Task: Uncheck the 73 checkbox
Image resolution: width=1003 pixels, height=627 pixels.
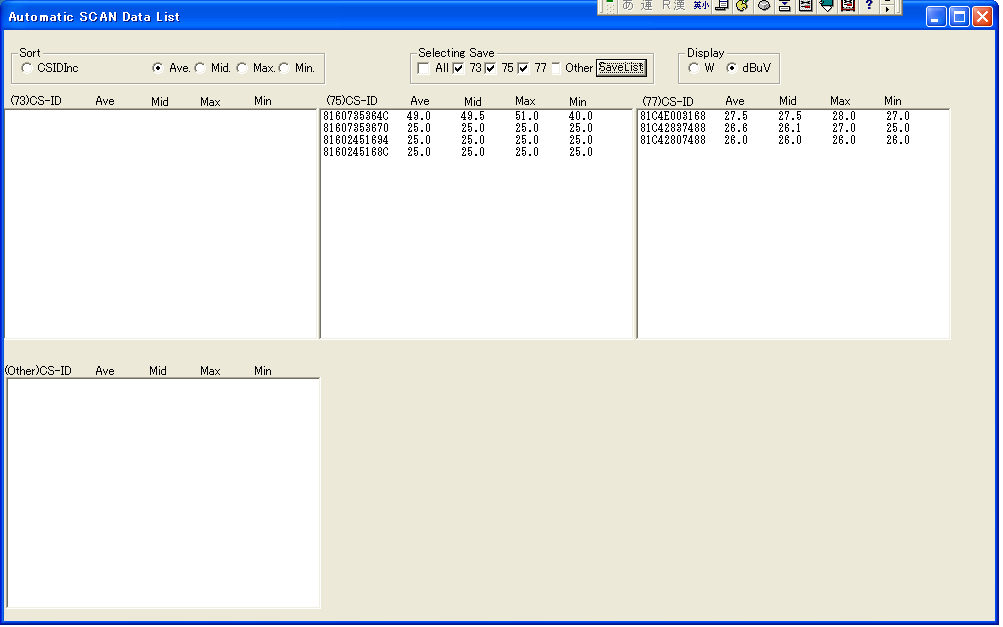Action: coord(458,68)
